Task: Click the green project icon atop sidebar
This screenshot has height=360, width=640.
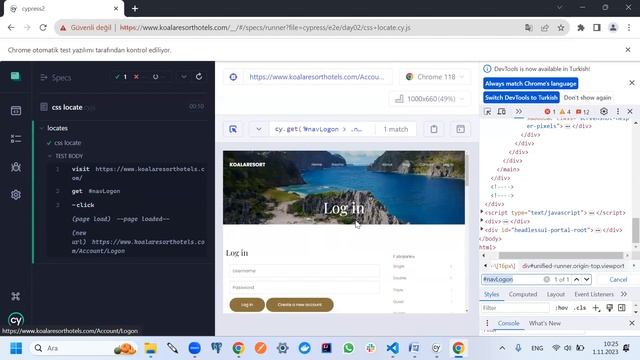Action: click(16, 76)
